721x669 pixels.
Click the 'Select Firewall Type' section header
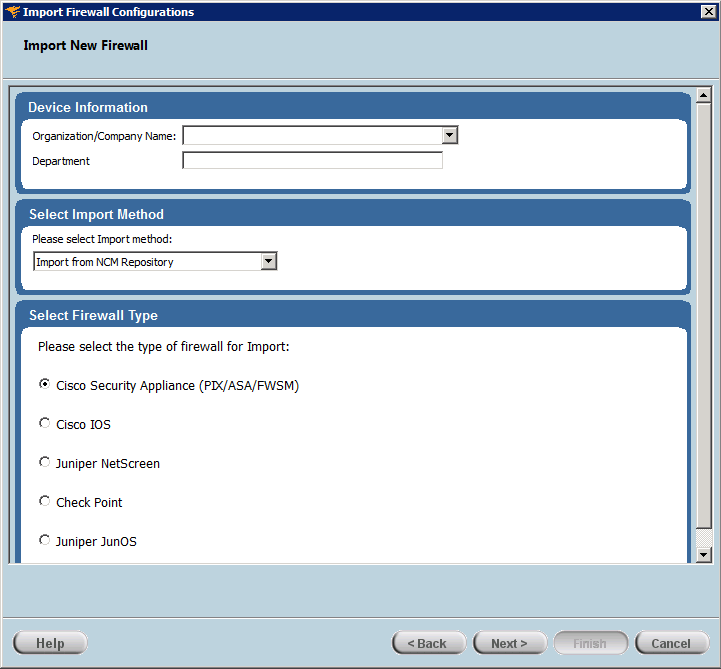click(93, 315)
